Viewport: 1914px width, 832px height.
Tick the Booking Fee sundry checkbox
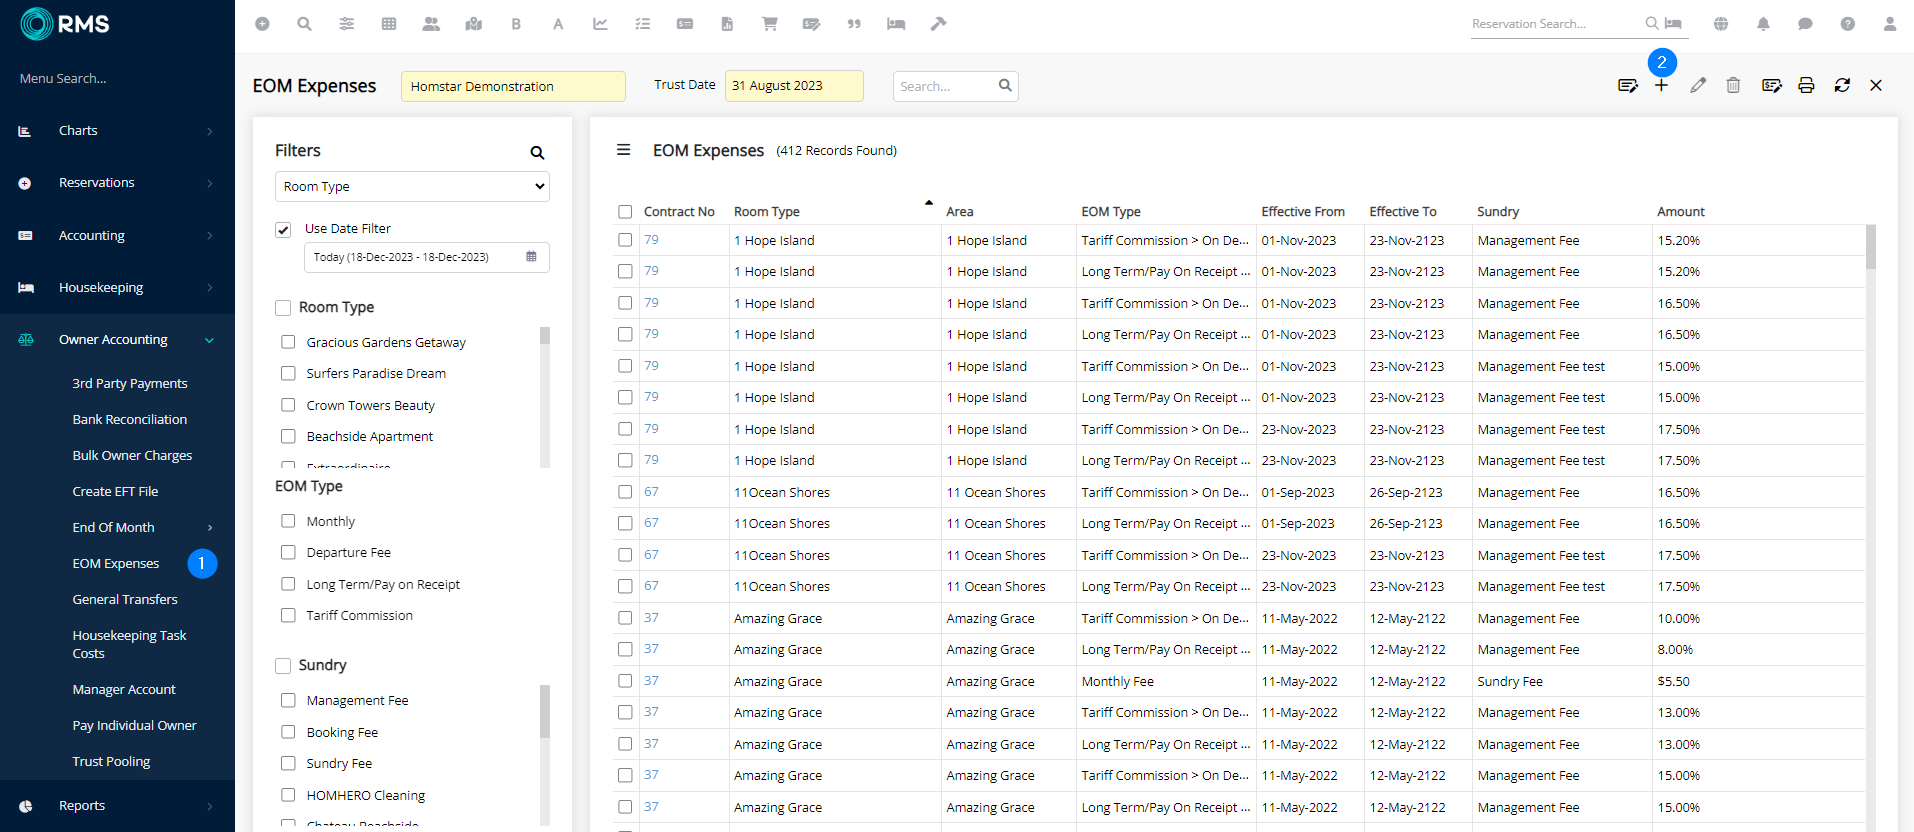288,733
